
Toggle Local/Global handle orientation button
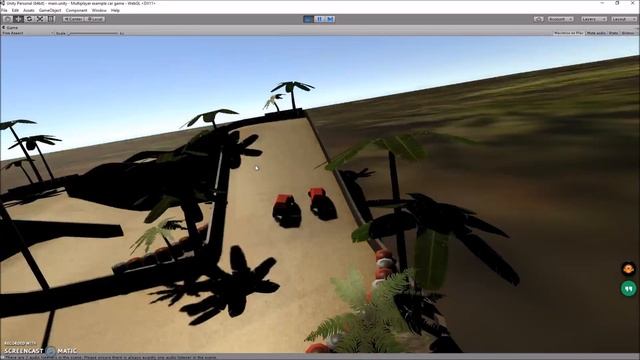95,19
